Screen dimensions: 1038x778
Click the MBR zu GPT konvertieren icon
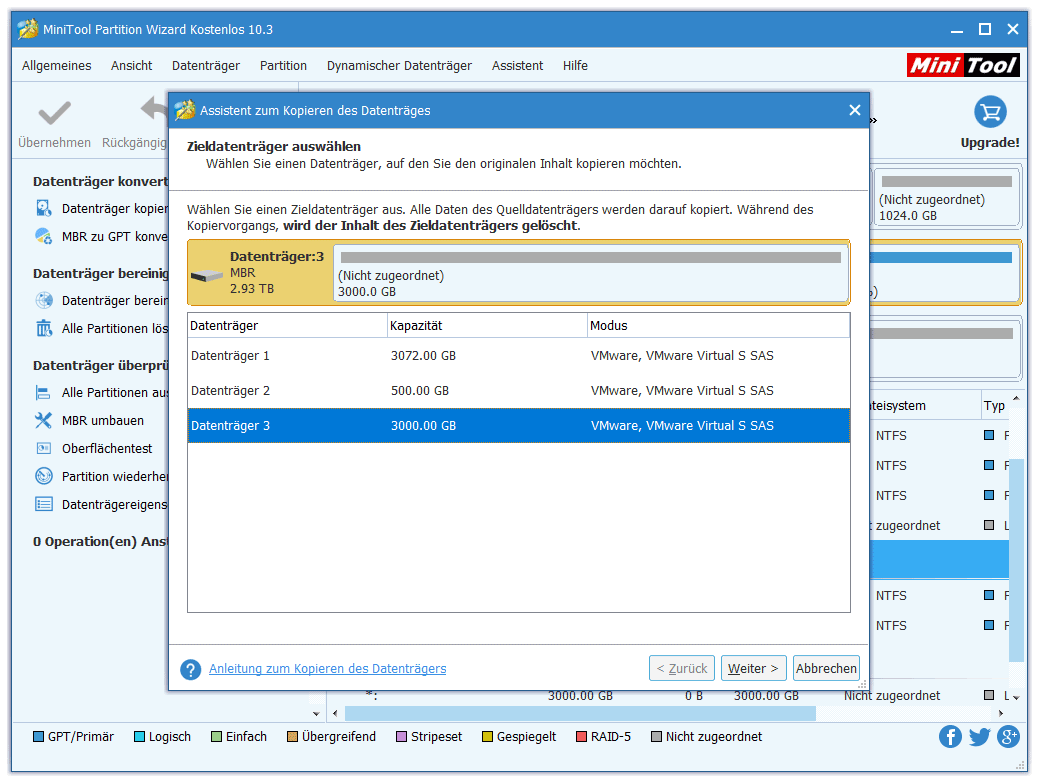pyautogui.click(x=44, y=236)
